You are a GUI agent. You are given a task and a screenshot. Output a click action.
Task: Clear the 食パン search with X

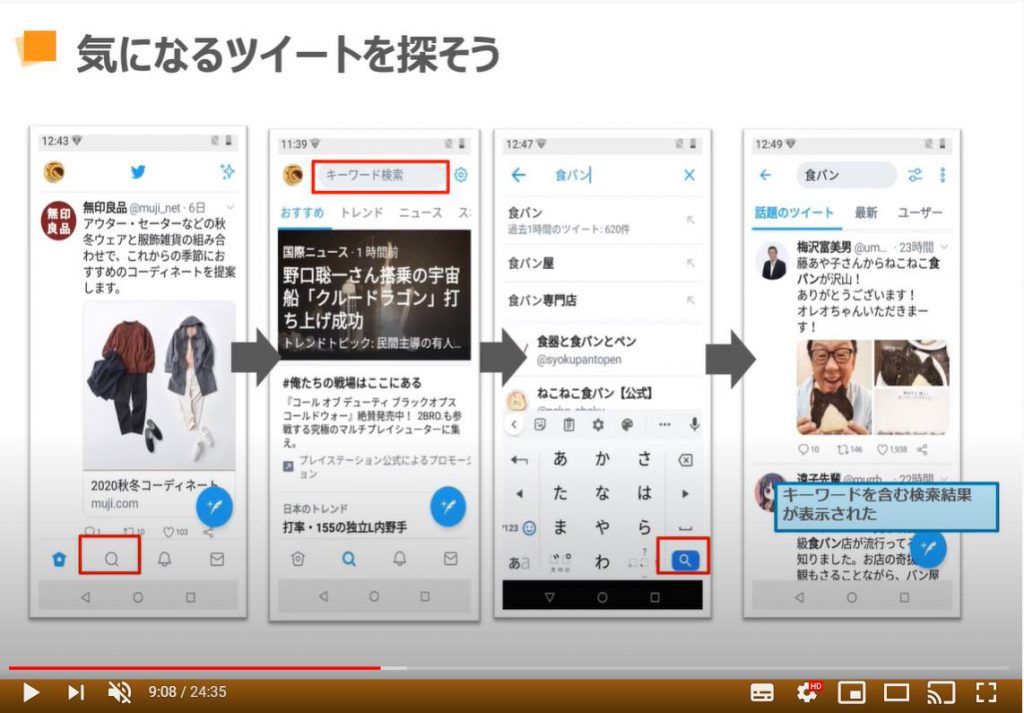click(689, 175)
